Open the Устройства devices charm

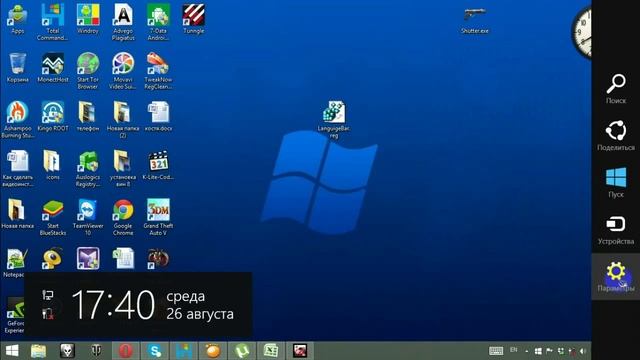pyautogui.click(x=616, y=229)
